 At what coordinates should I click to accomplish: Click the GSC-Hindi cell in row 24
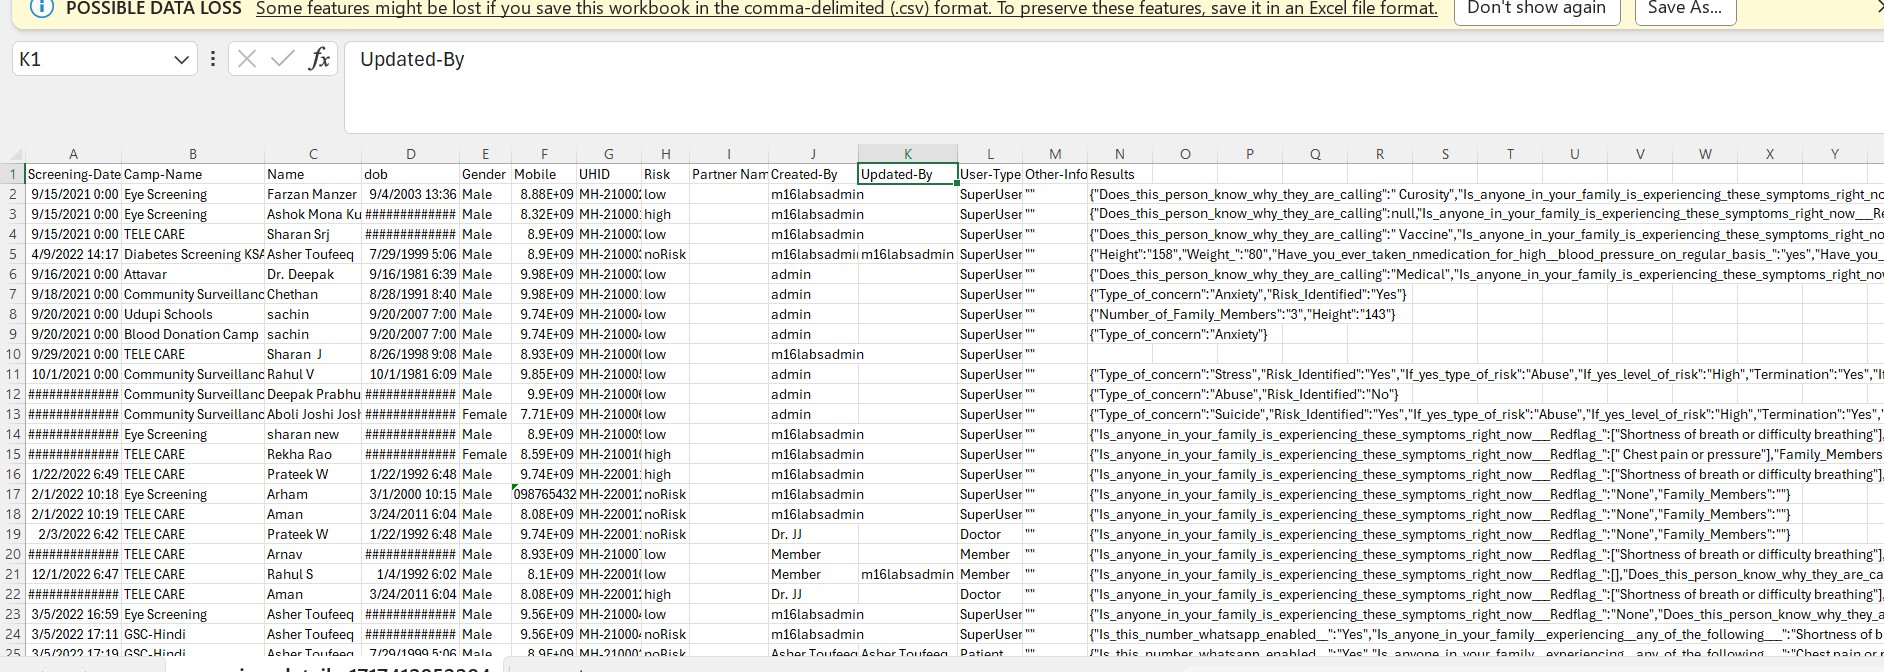[x=193, y=634]
